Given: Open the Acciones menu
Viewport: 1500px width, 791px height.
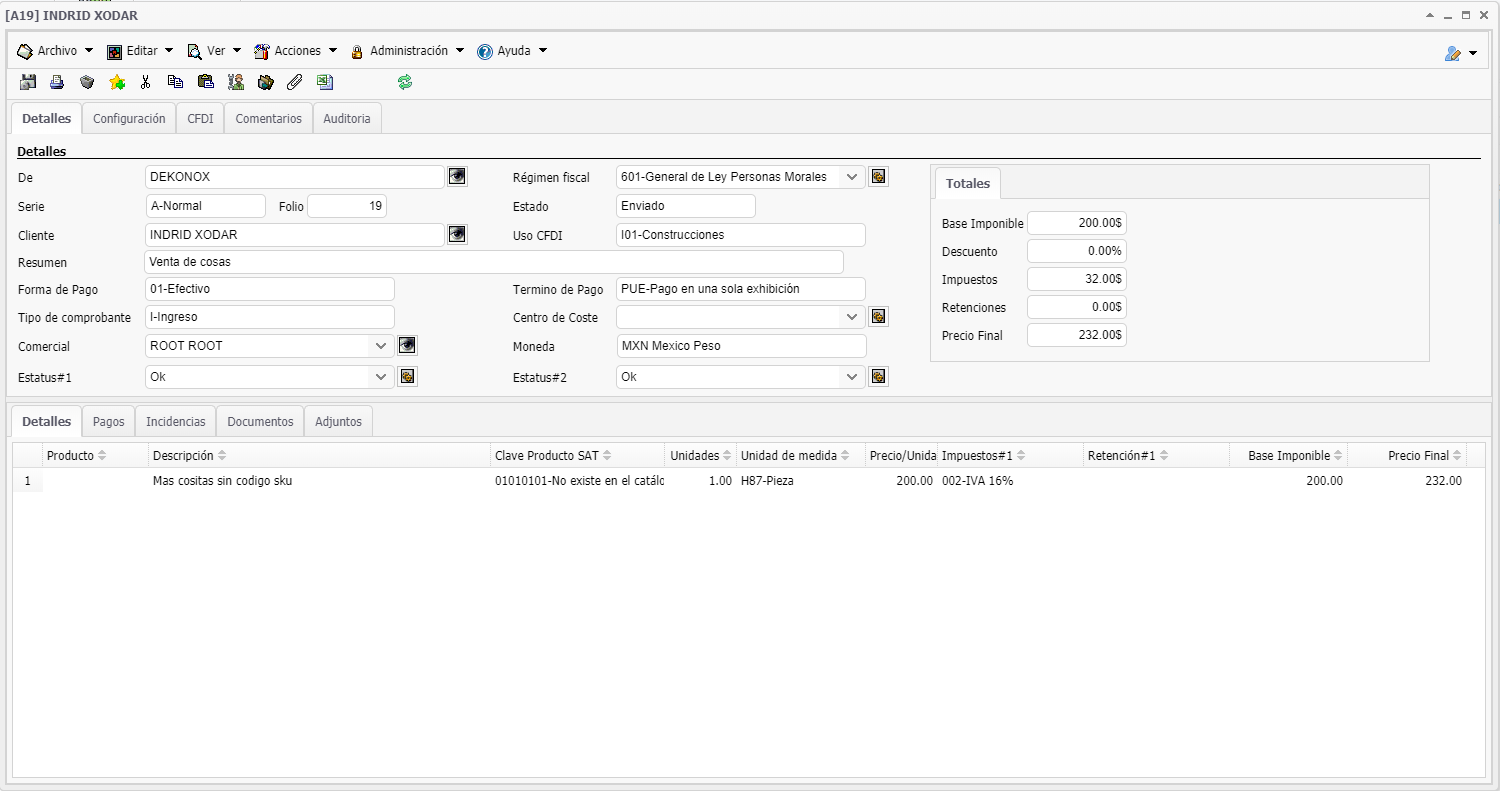Looking at the screenshot, I should [x=296, y=51].
